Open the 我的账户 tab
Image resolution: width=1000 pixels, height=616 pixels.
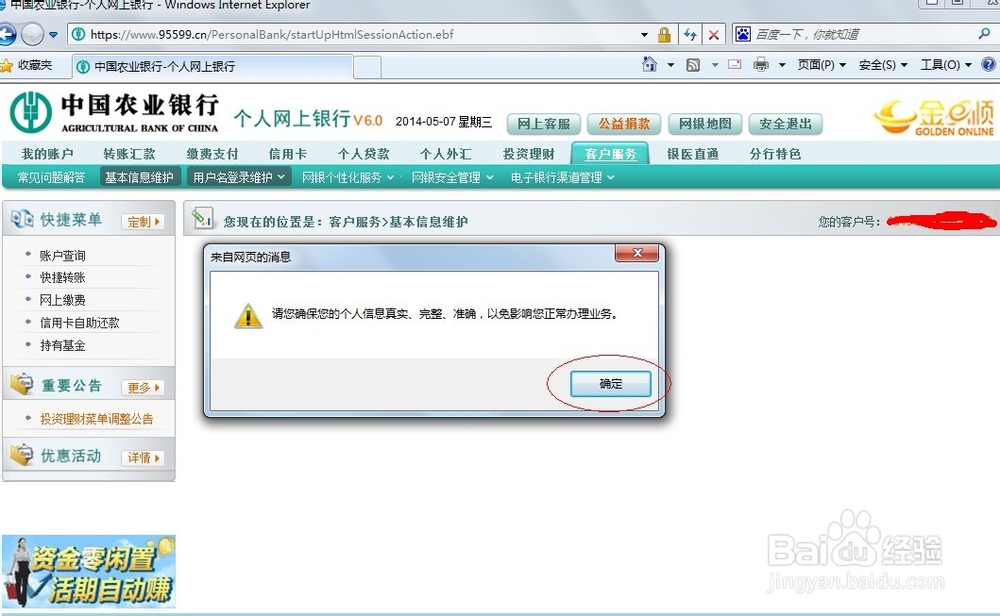coord(47,154)
